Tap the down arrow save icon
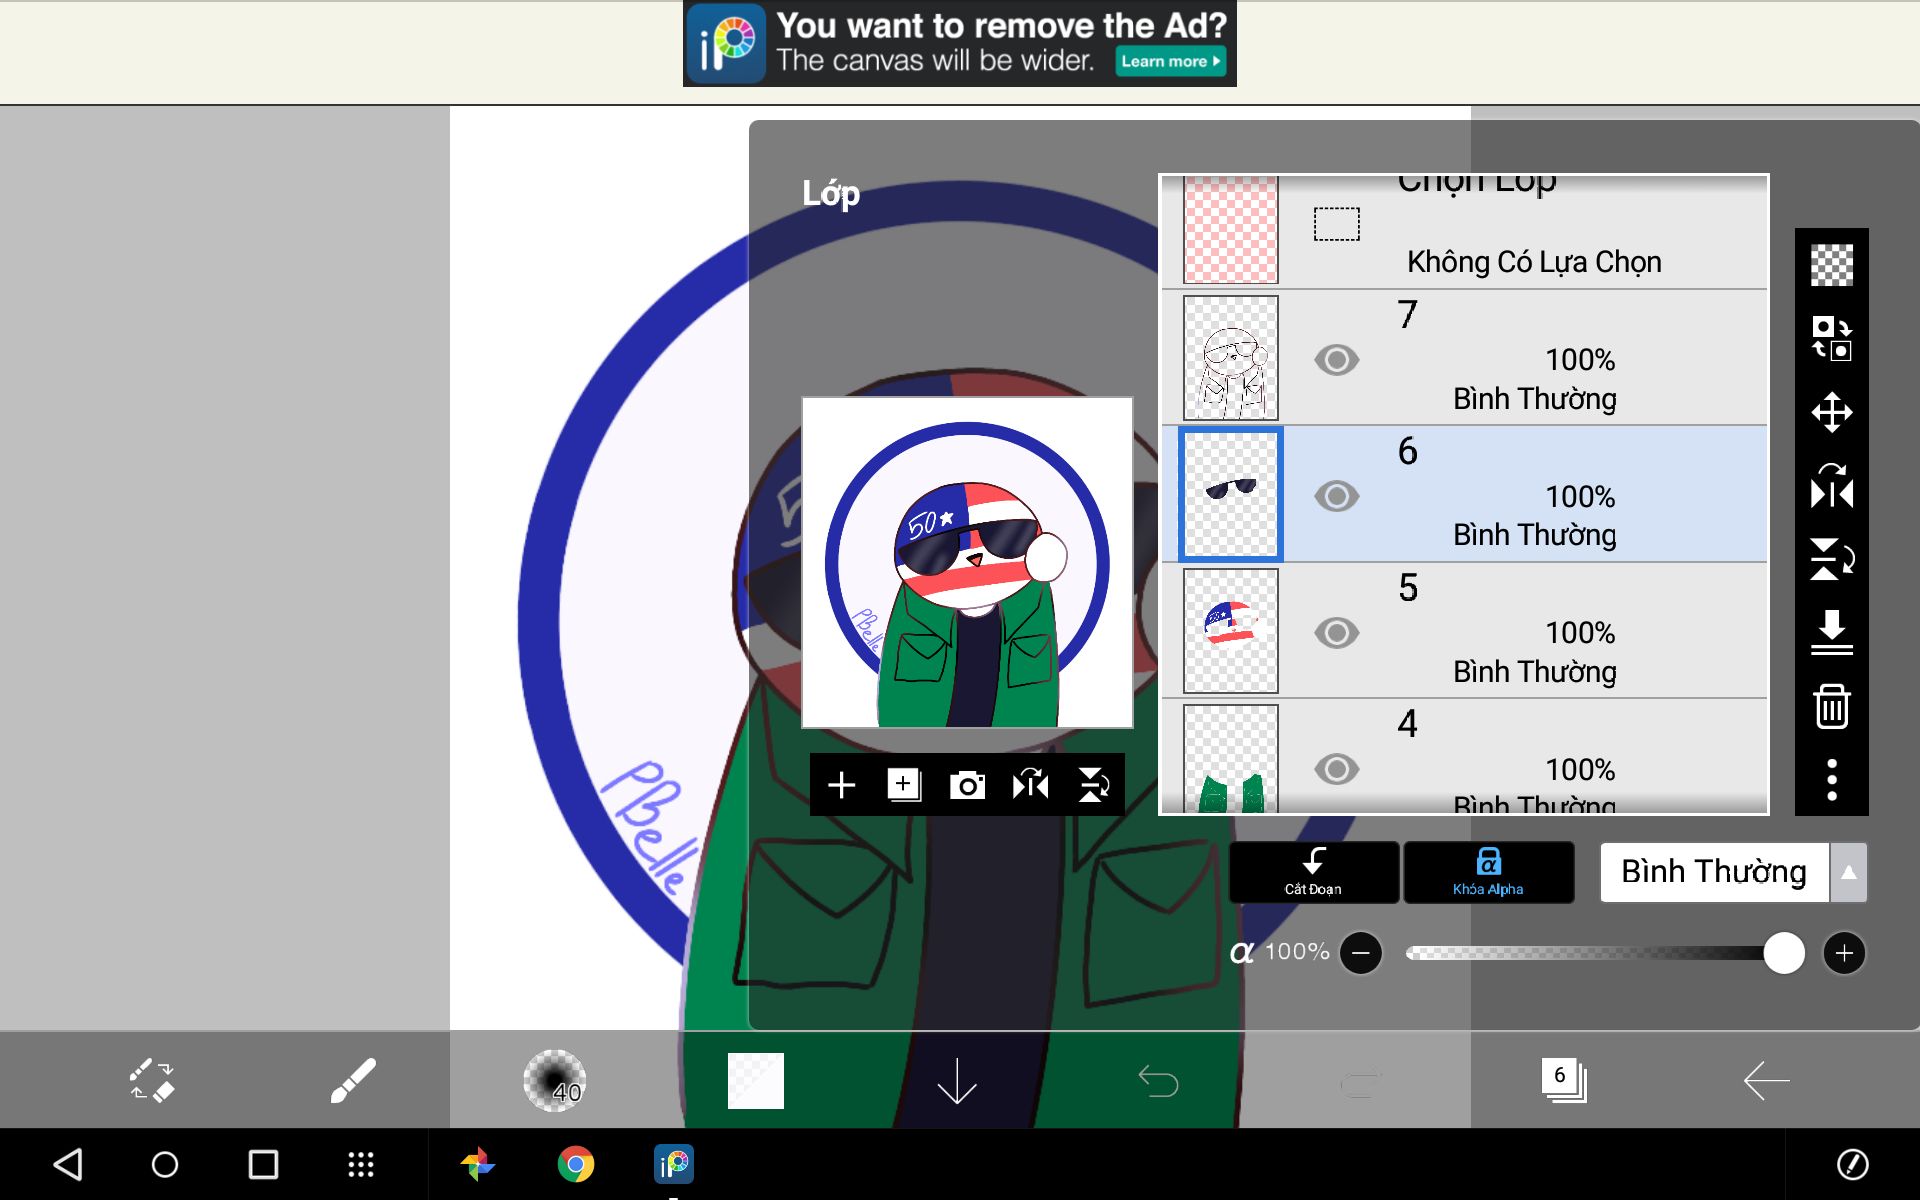The width and height of the screenshot is (1920, 1200). coord(957,1081)
